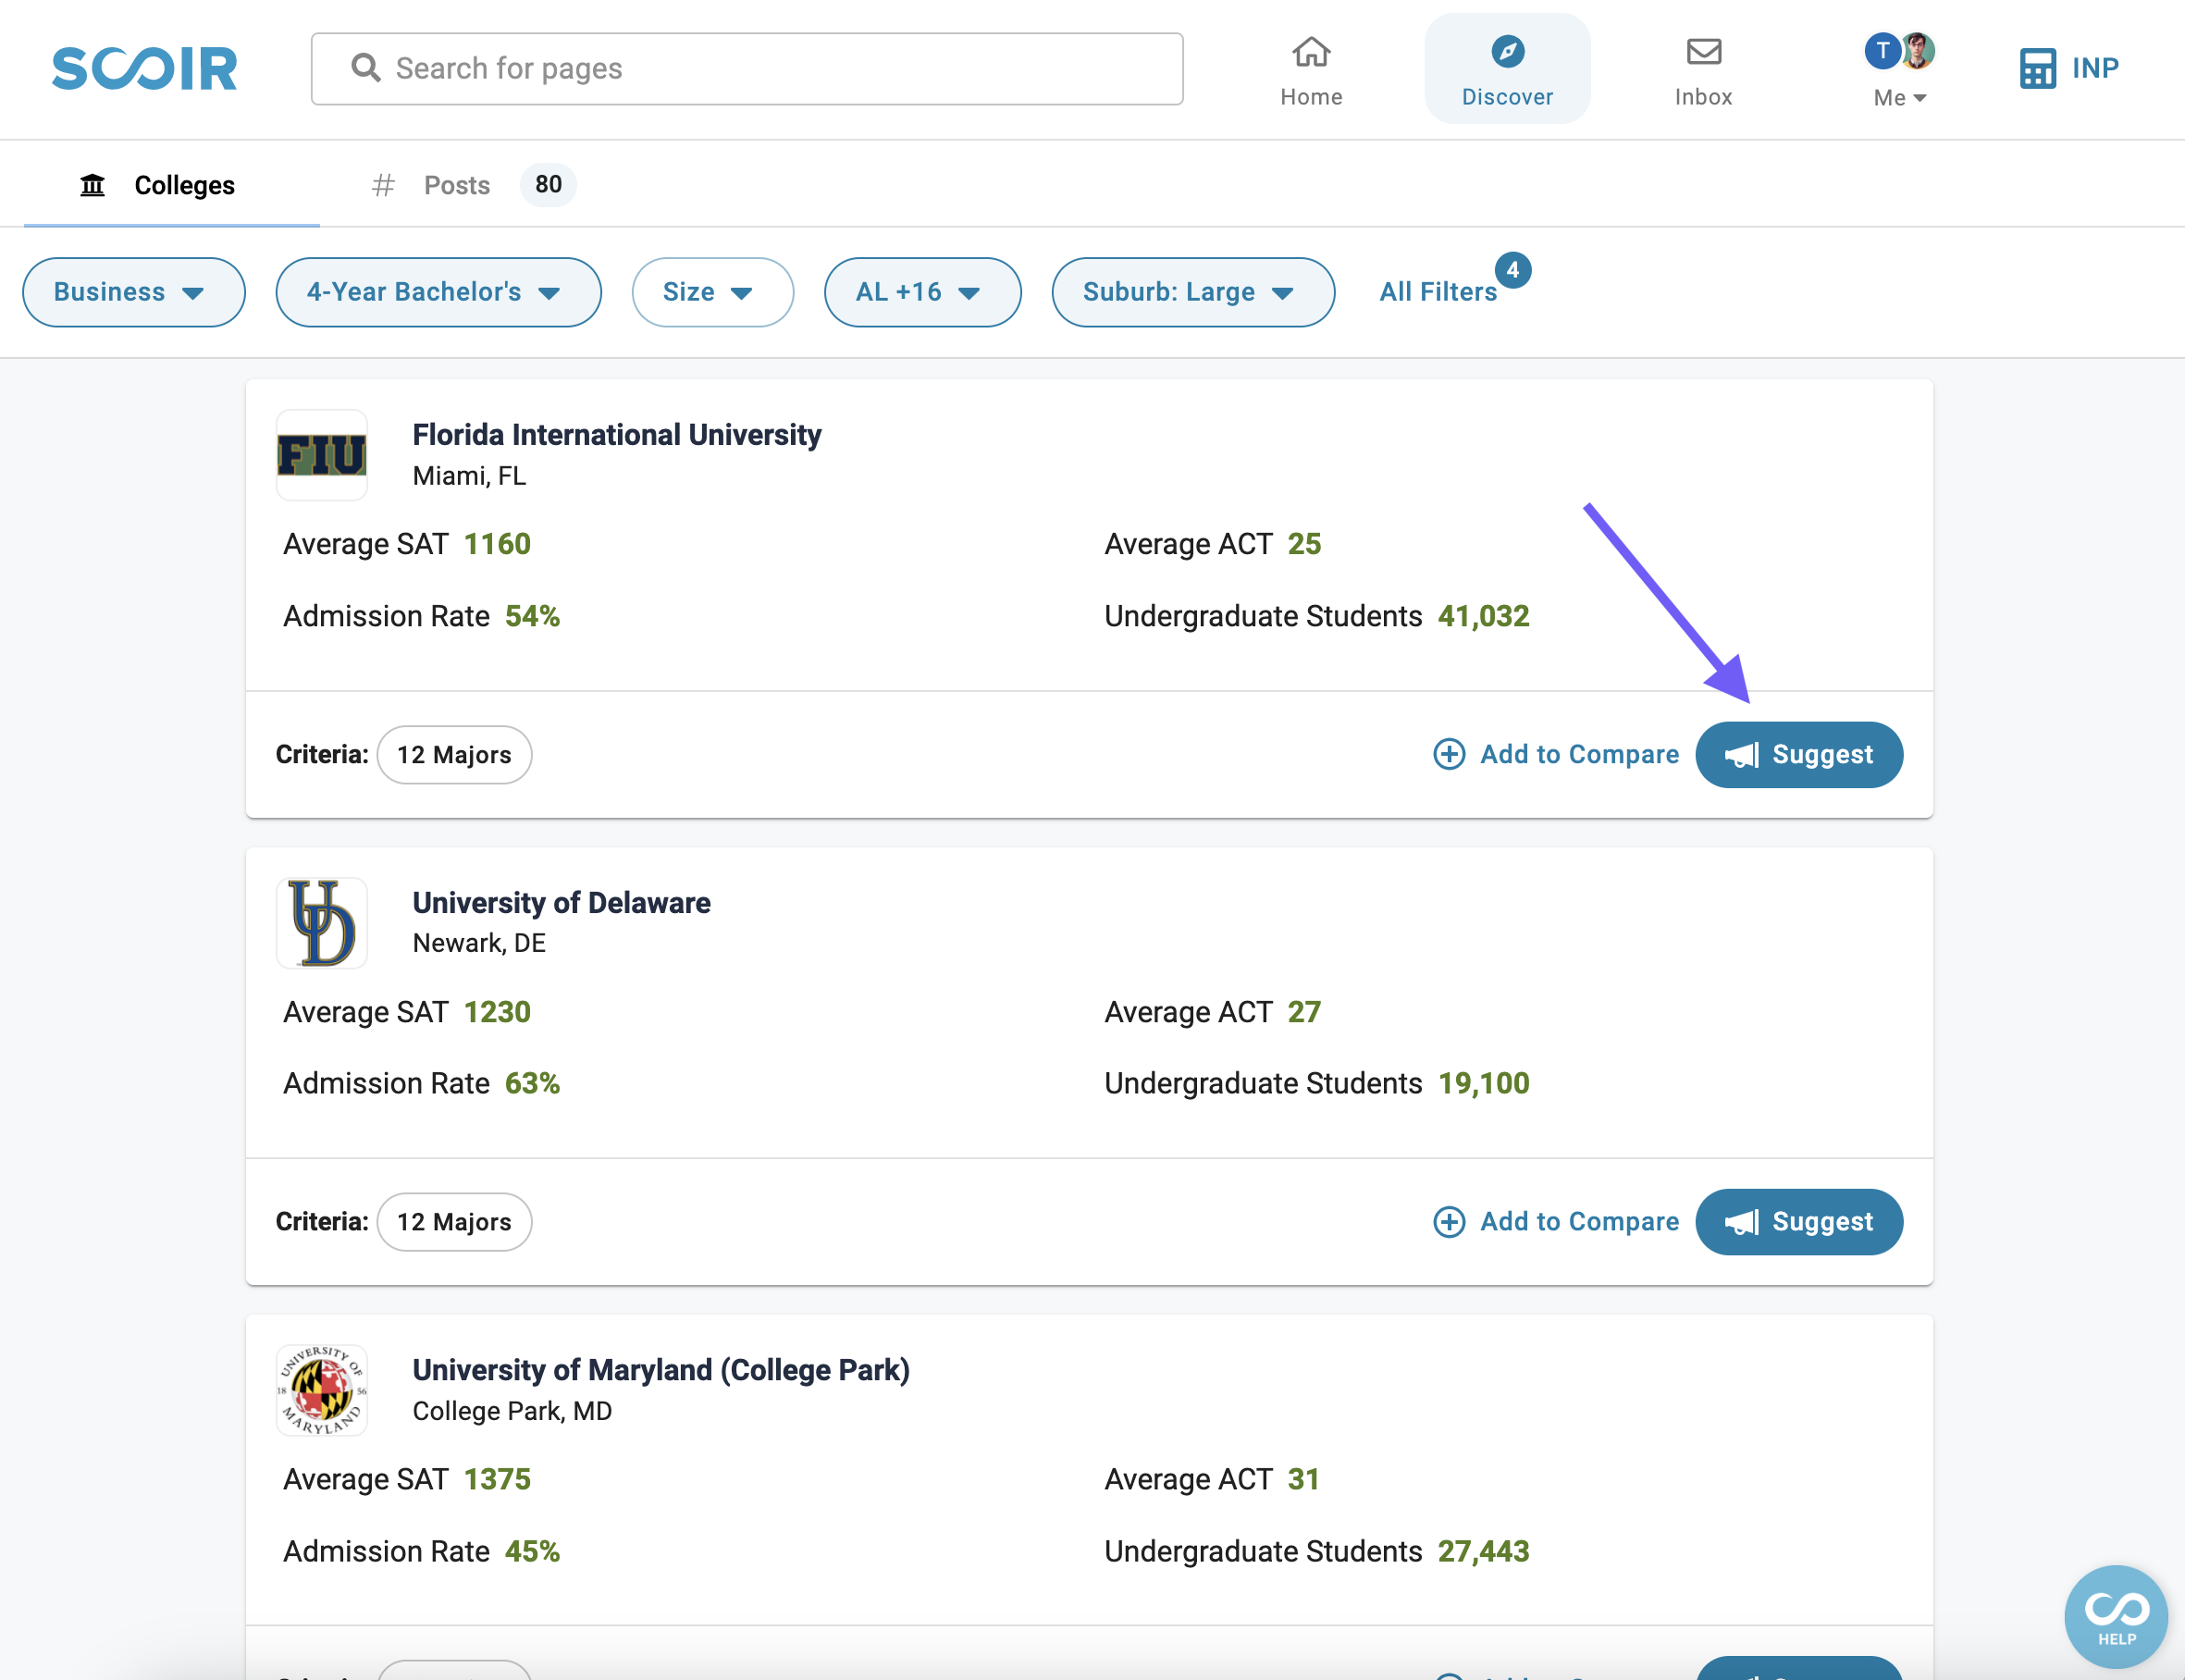This screenshot has width=2185, height=1680.
Task: Open University of Delaware page
Action: click(x=561, y=903)
